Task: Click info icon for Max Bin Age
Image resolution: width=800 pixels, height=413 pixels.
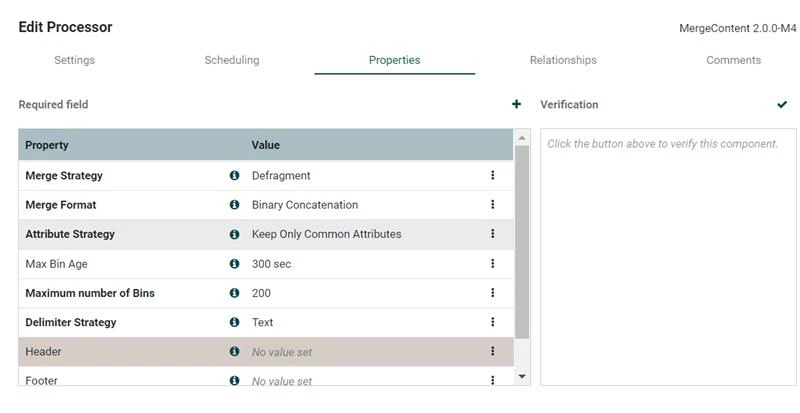Action: click(234, 263)
